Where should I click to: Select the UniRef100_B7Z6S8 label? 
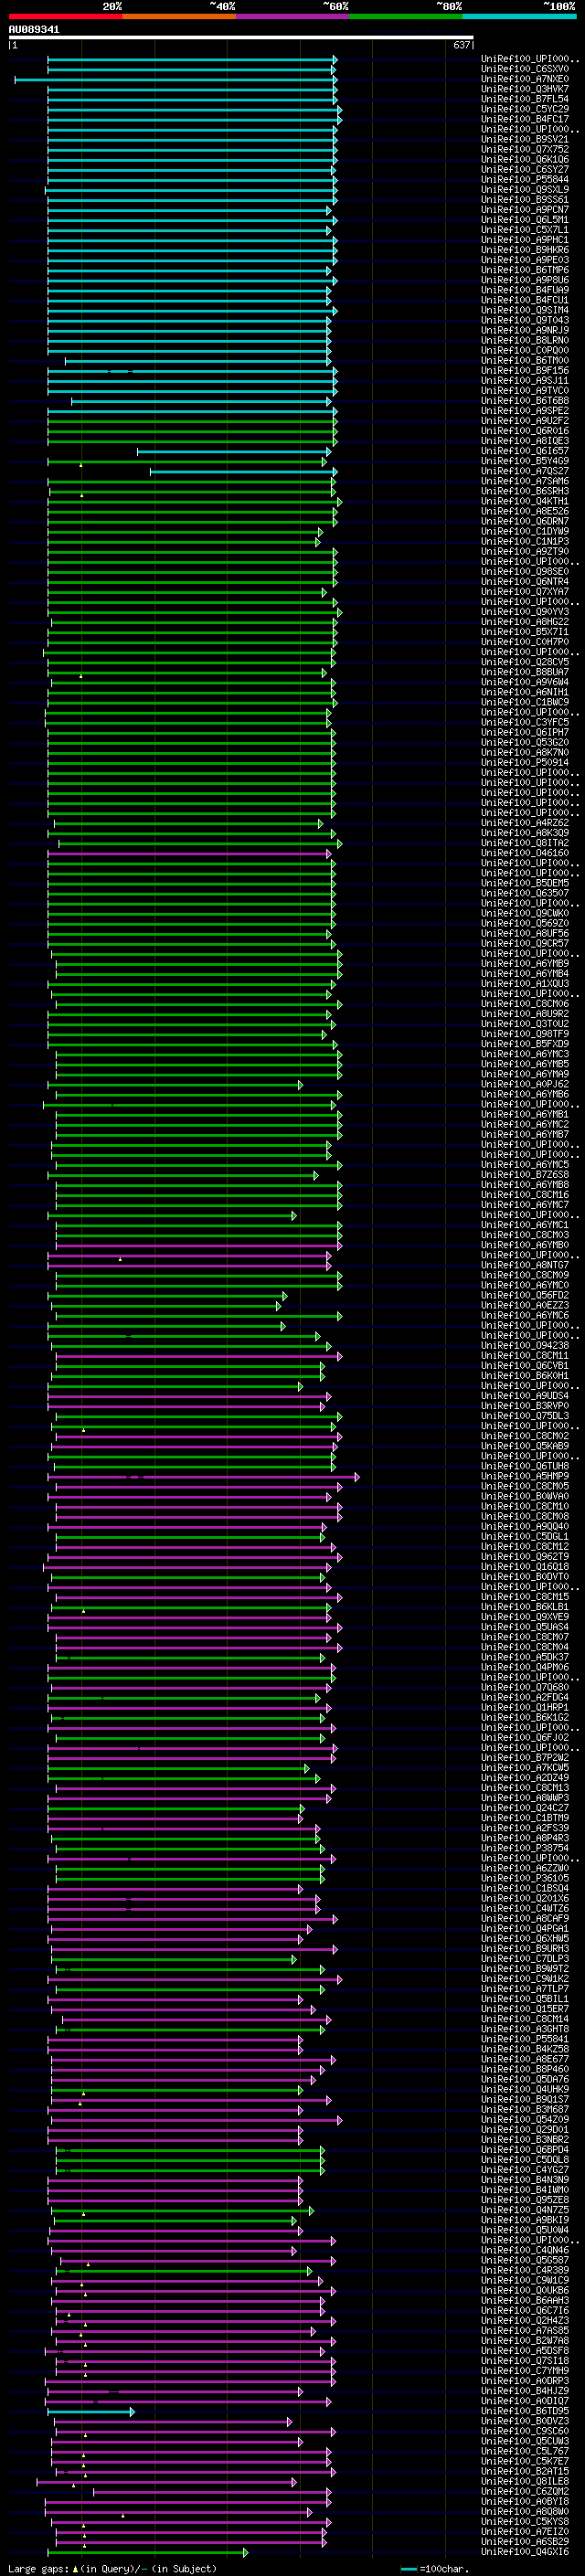pos(525,1175)
